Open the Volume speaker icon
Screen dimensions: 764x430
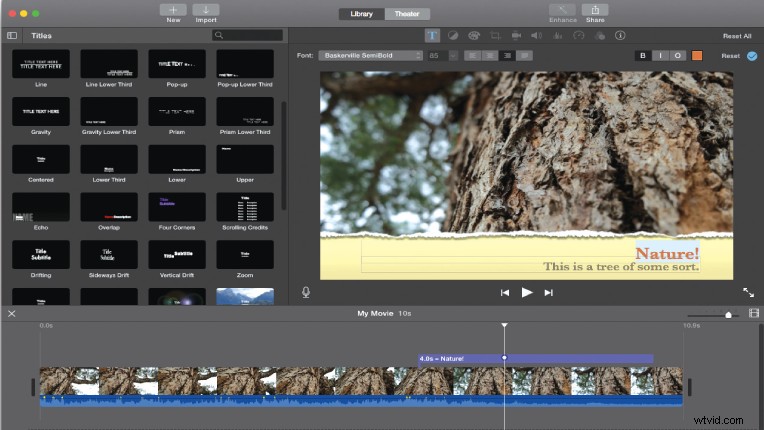[537, 35]
